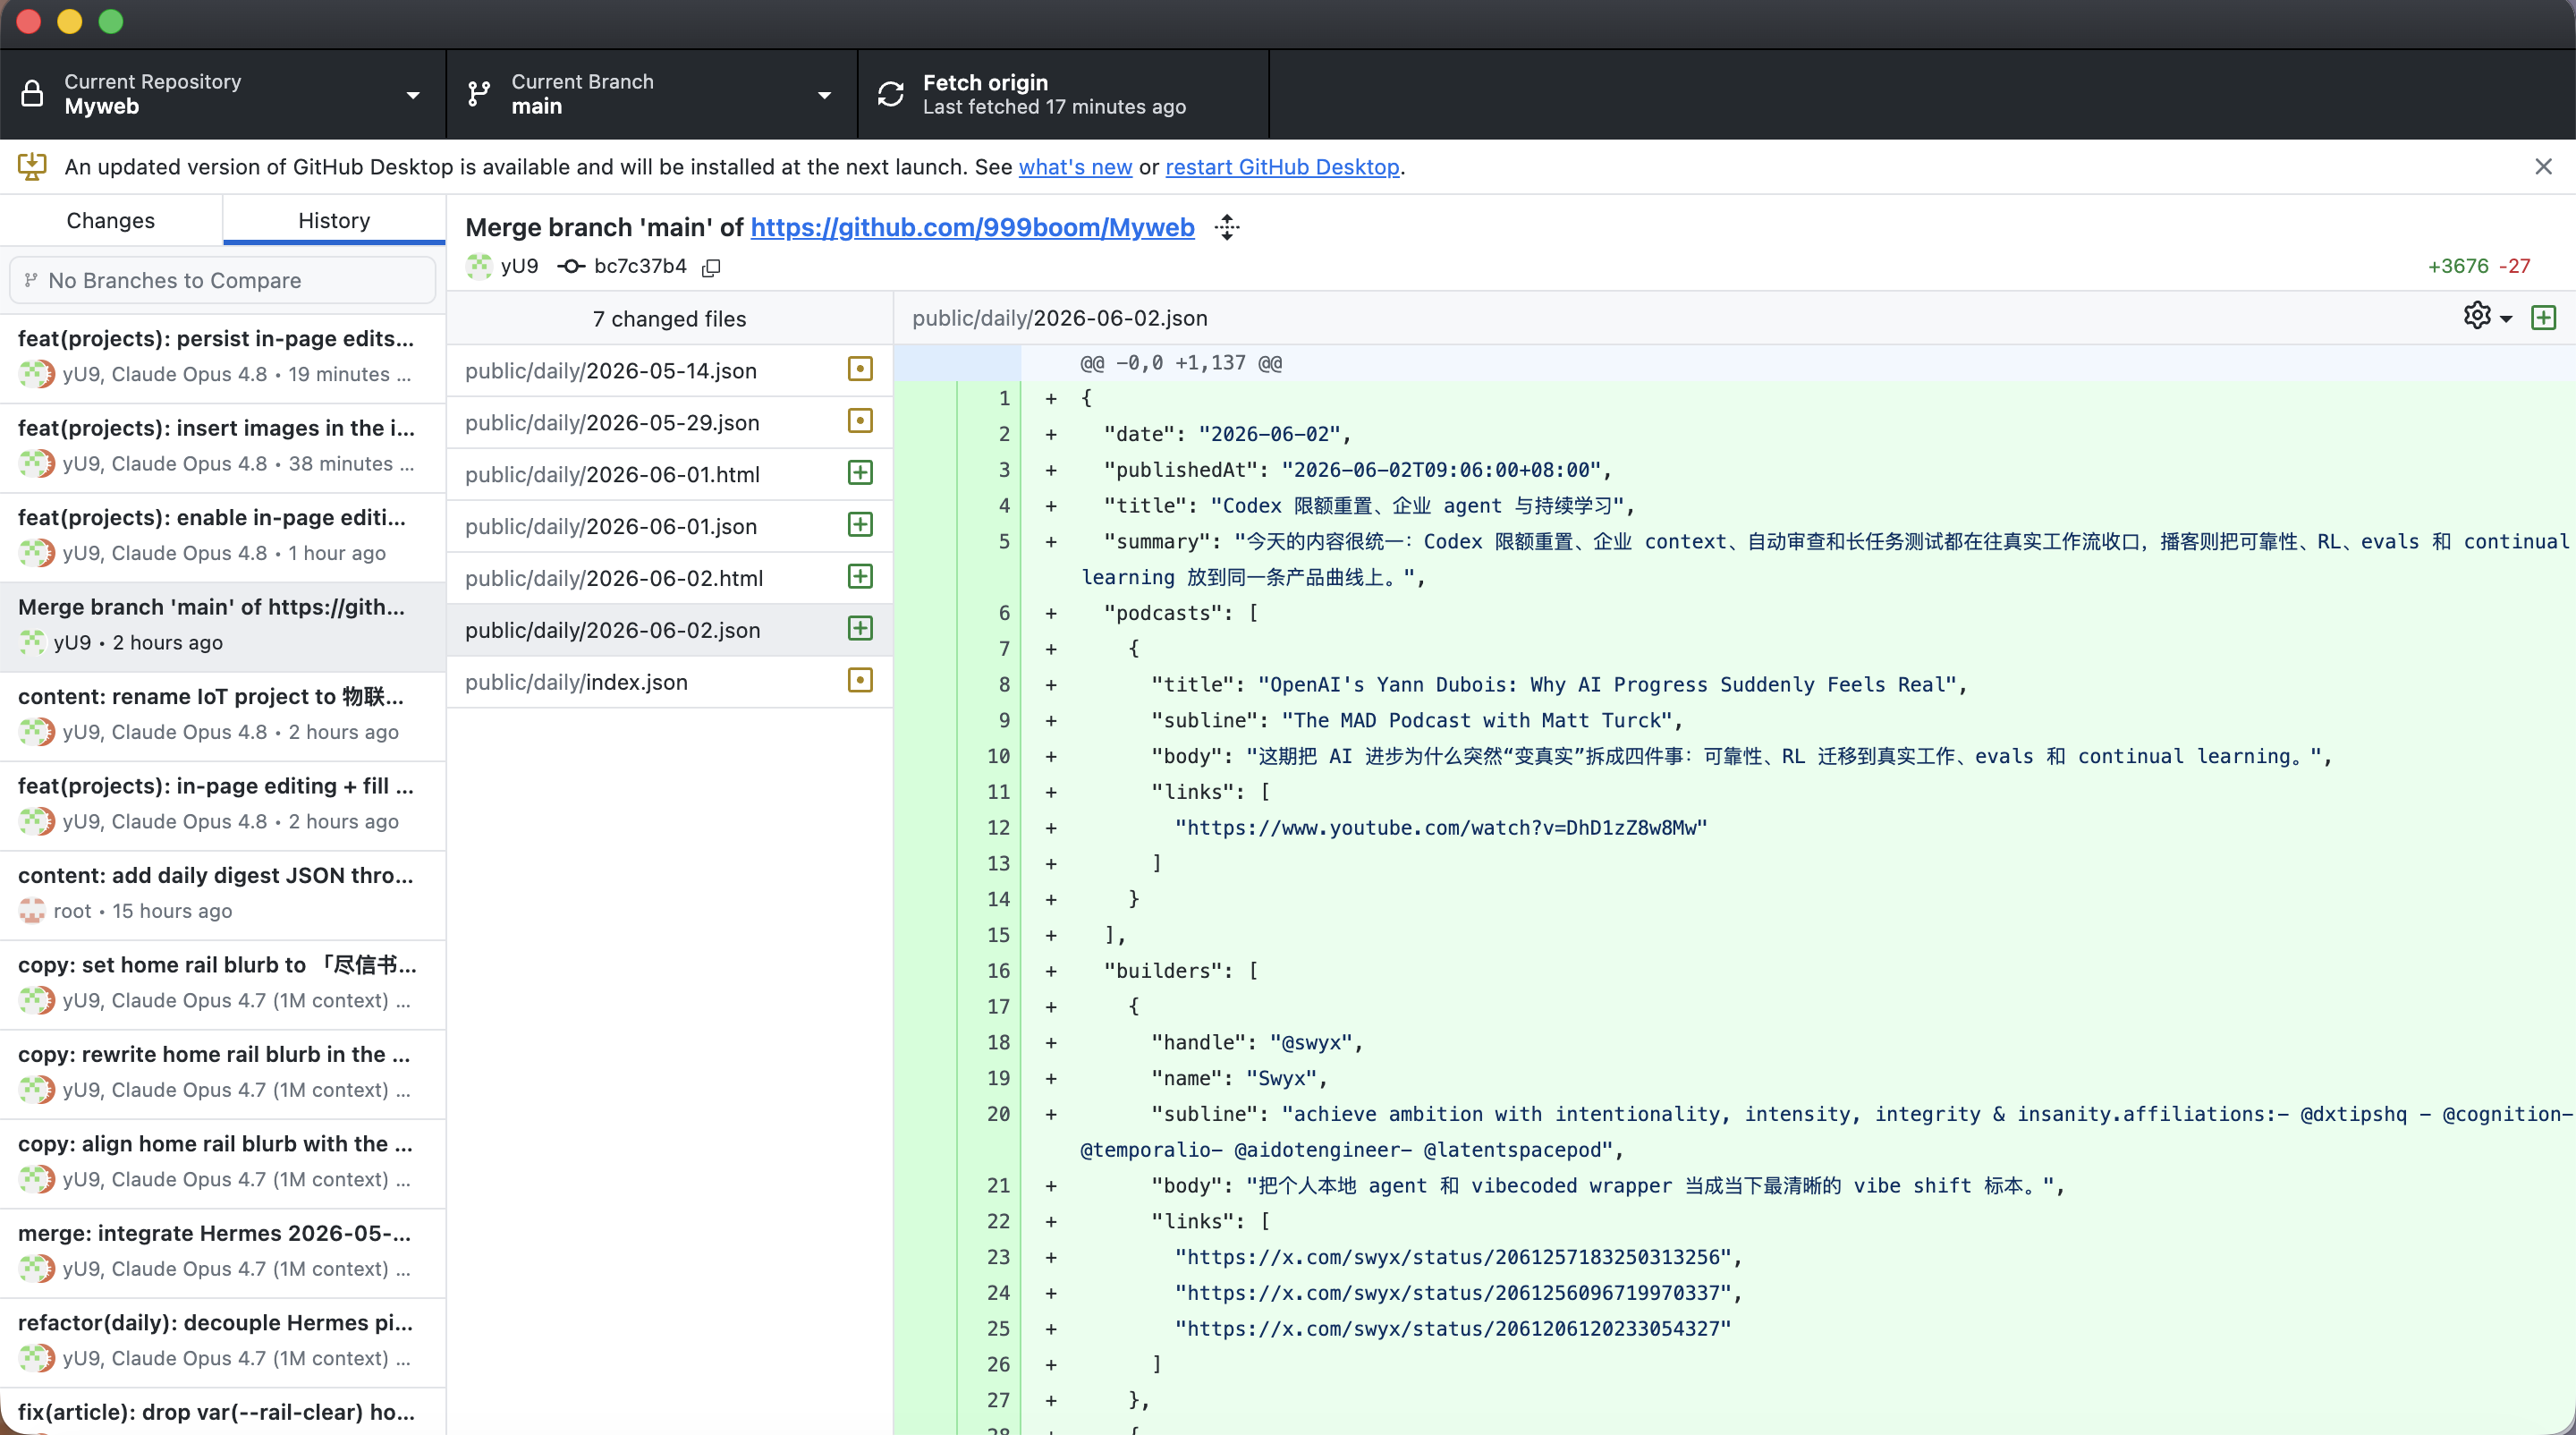Select commit "copy: align home rail blurb"
Image resolution: width=2576 pixels, height=1435 pixels.
click(x=222, y=1163)
